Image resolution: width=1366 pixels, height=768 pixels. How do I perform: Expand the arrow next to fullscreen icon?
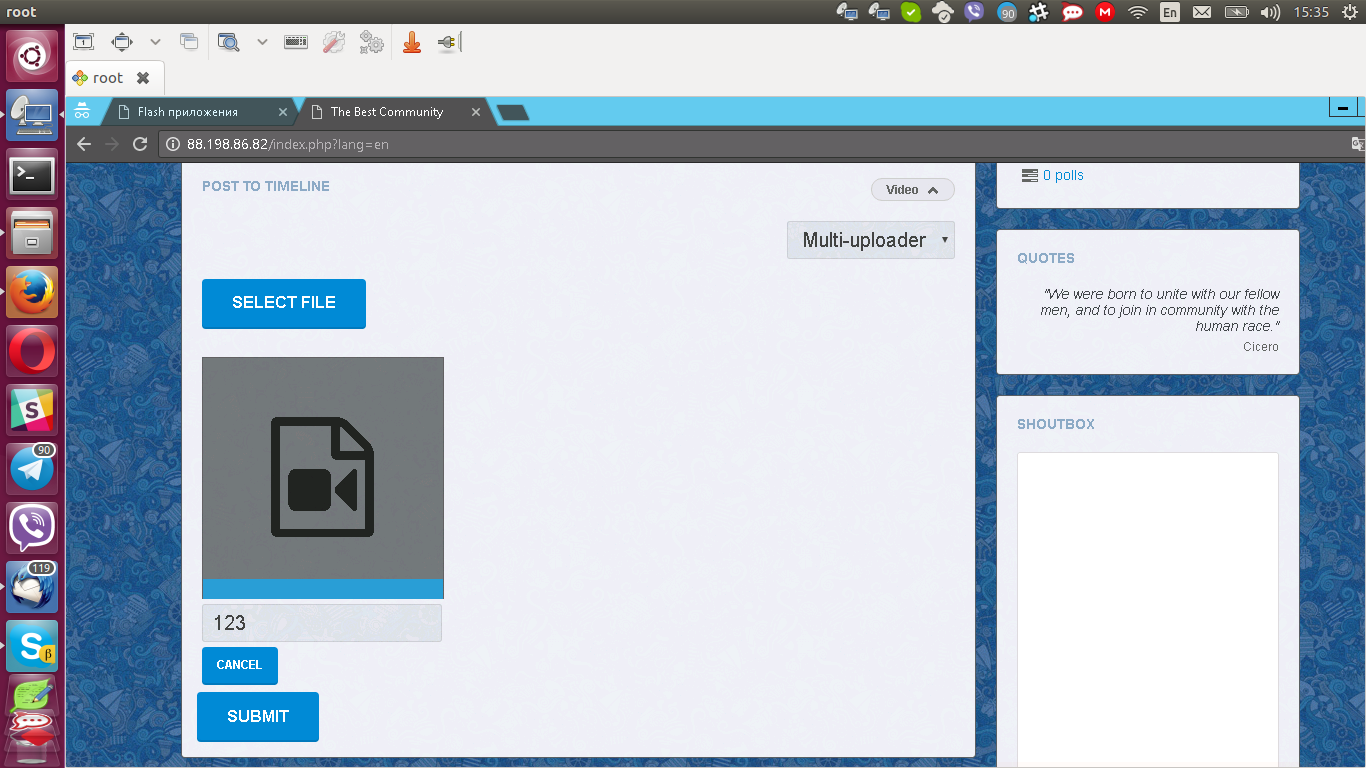(x=155, y=42)
